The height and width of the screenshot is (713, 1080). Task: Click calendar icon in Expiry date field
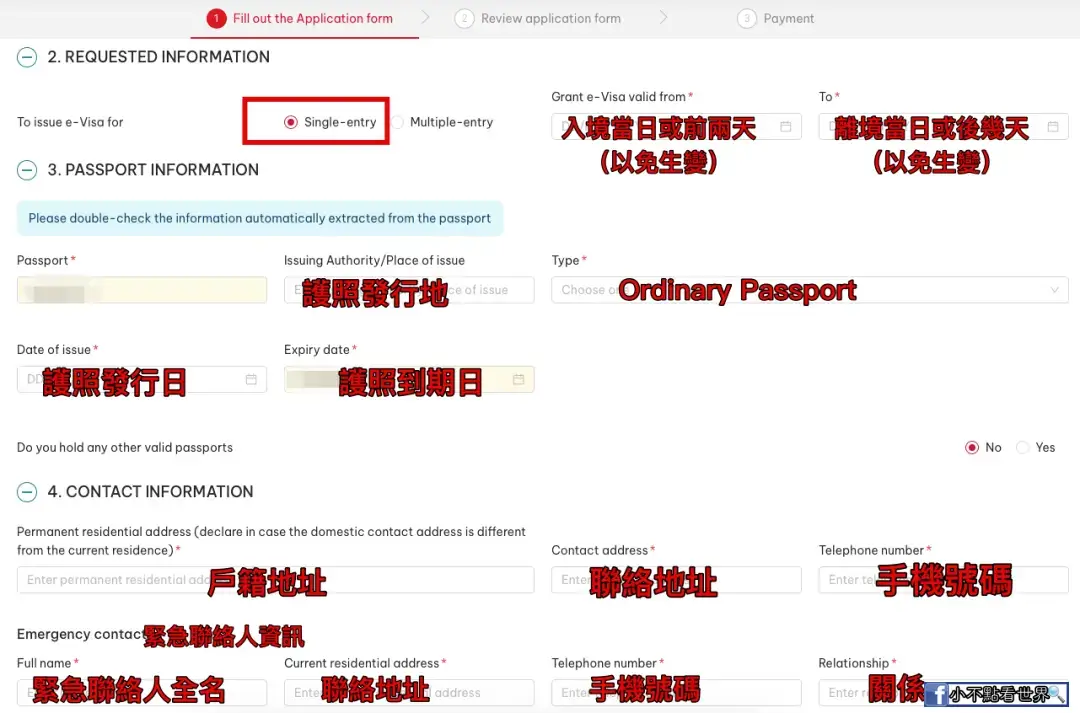519,380
